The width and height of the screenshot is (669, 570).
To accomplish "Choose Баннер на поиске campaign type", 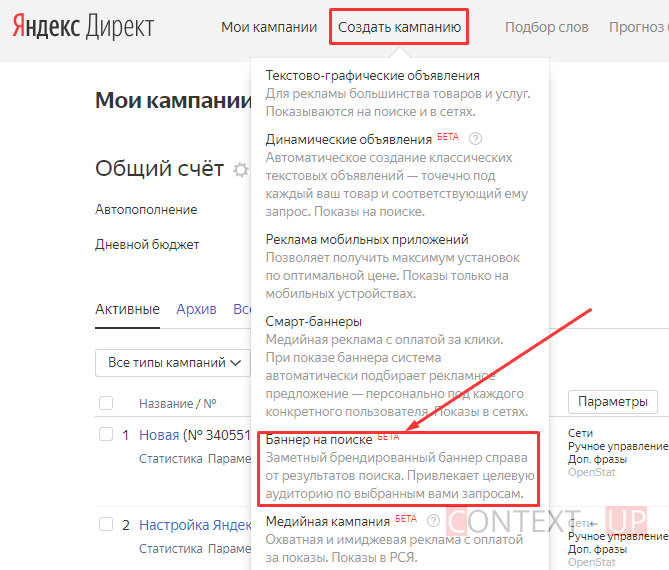I will [x=319, y=439].
